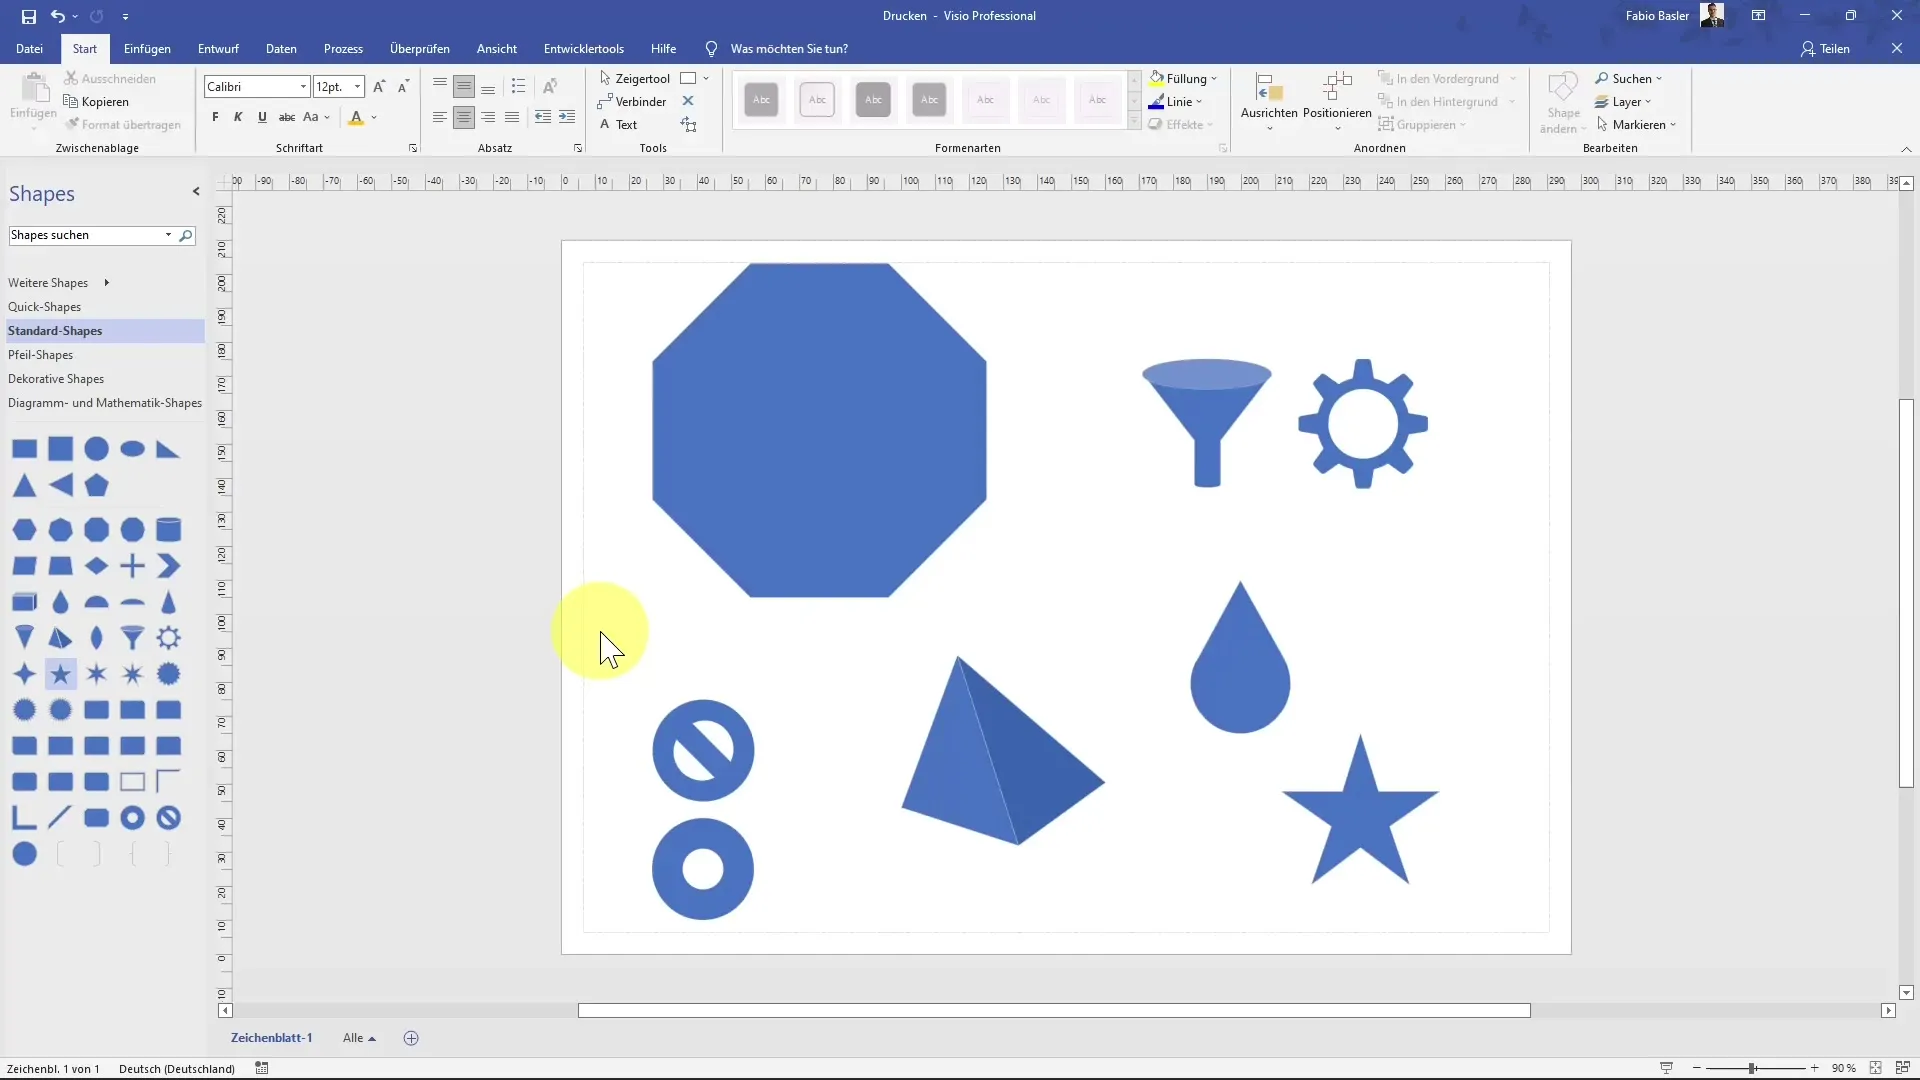The width and height of the screenshot is (1920, 1080).
Task: Set left paragraph alignment
Action: [x=440, y=117]
